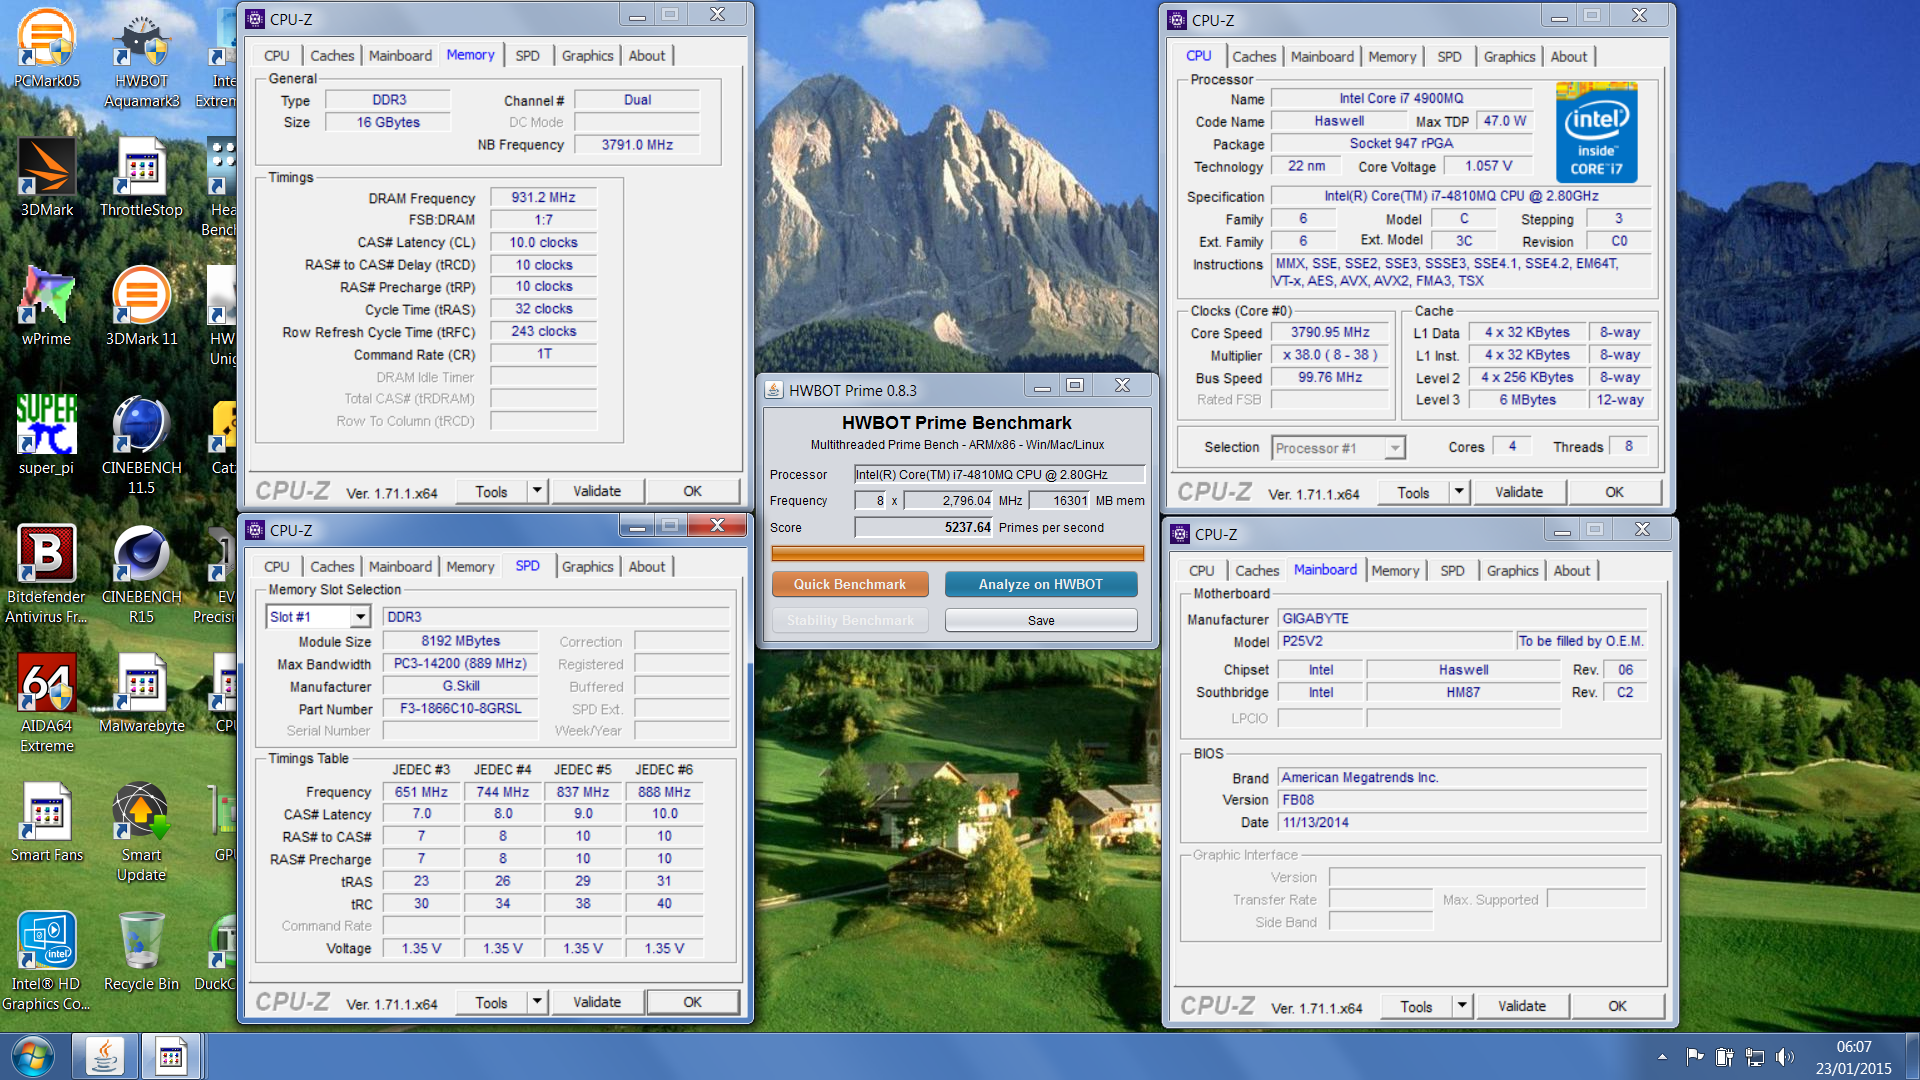Open CPU tab in SPD CPU-Z window
This screenshot has height=1080, width=1920.
coord(277,567)
